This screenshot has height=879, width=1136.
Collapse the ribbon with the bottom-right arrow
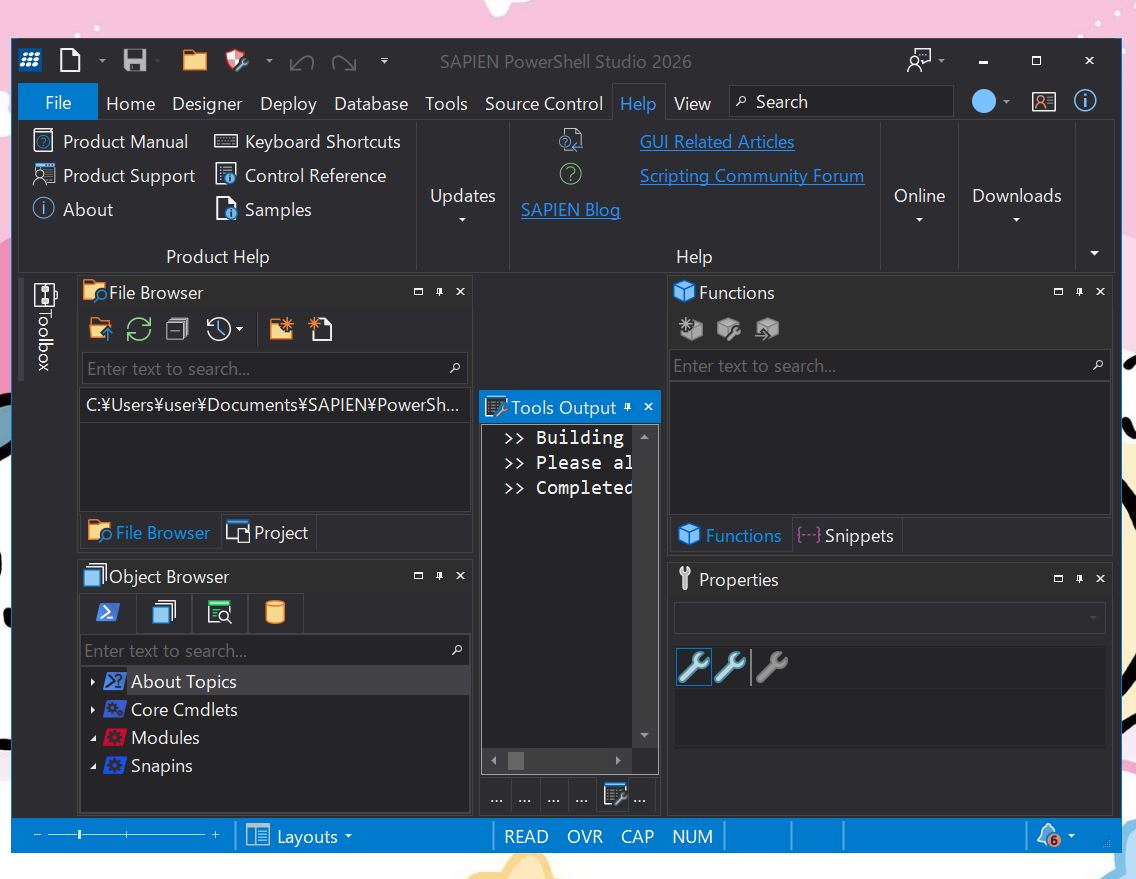point(1094,253)
